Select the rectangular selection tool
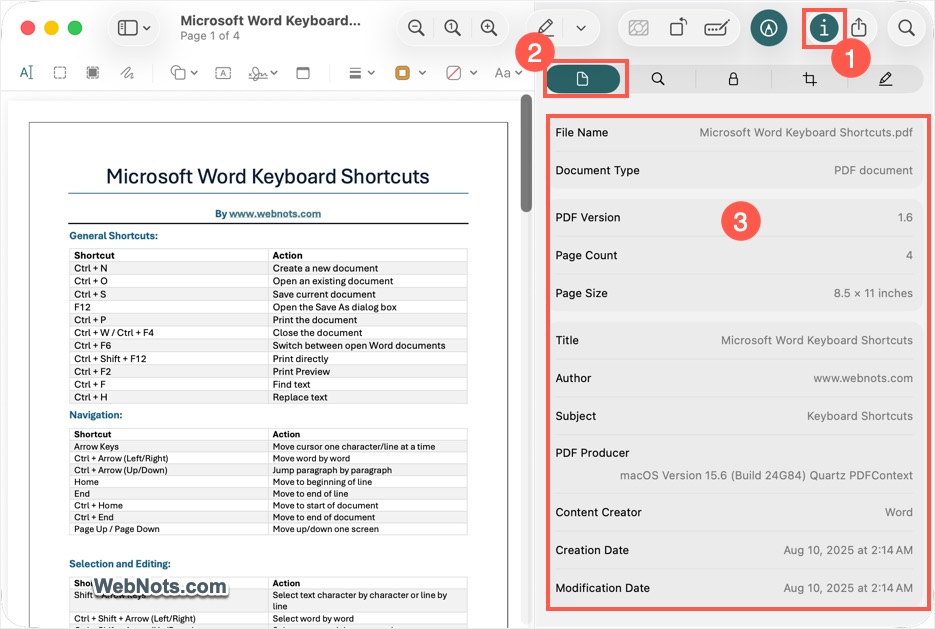Screen dimensions: 935x629 pos(60,73)
